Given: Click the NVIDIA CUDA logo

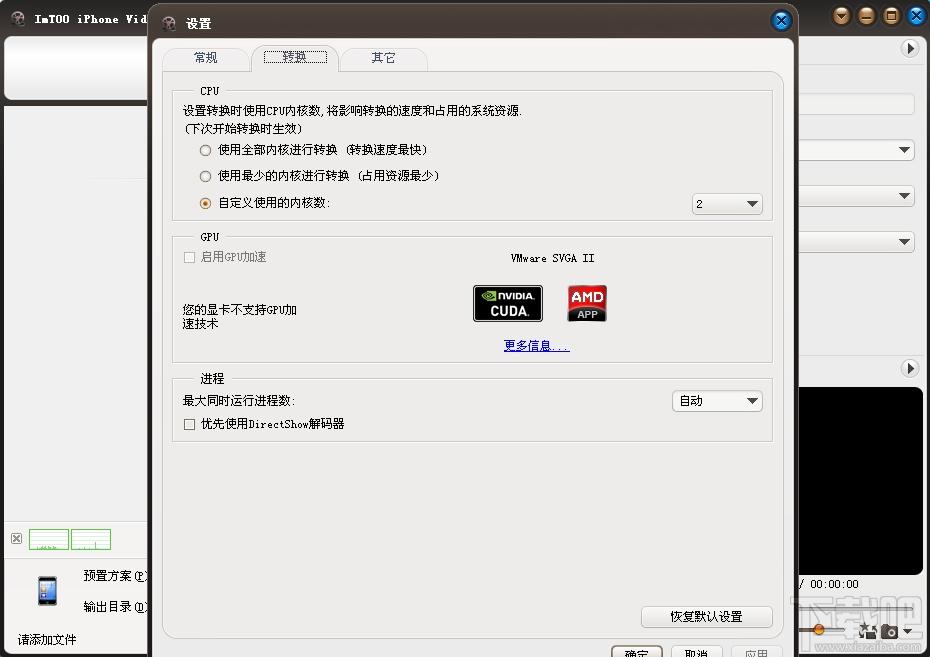Looking at the screenshot, I should tap(508, 303).
